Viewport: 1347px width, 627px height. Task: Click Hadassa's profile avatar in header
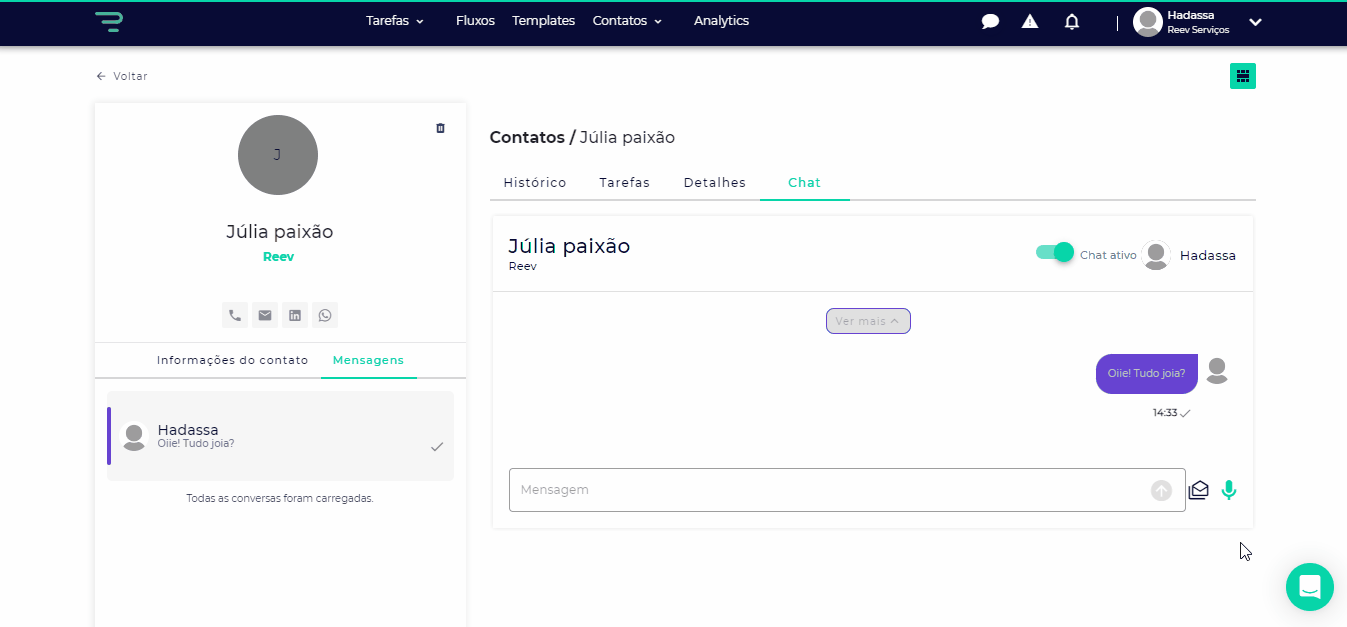[x=1147, y=22]
